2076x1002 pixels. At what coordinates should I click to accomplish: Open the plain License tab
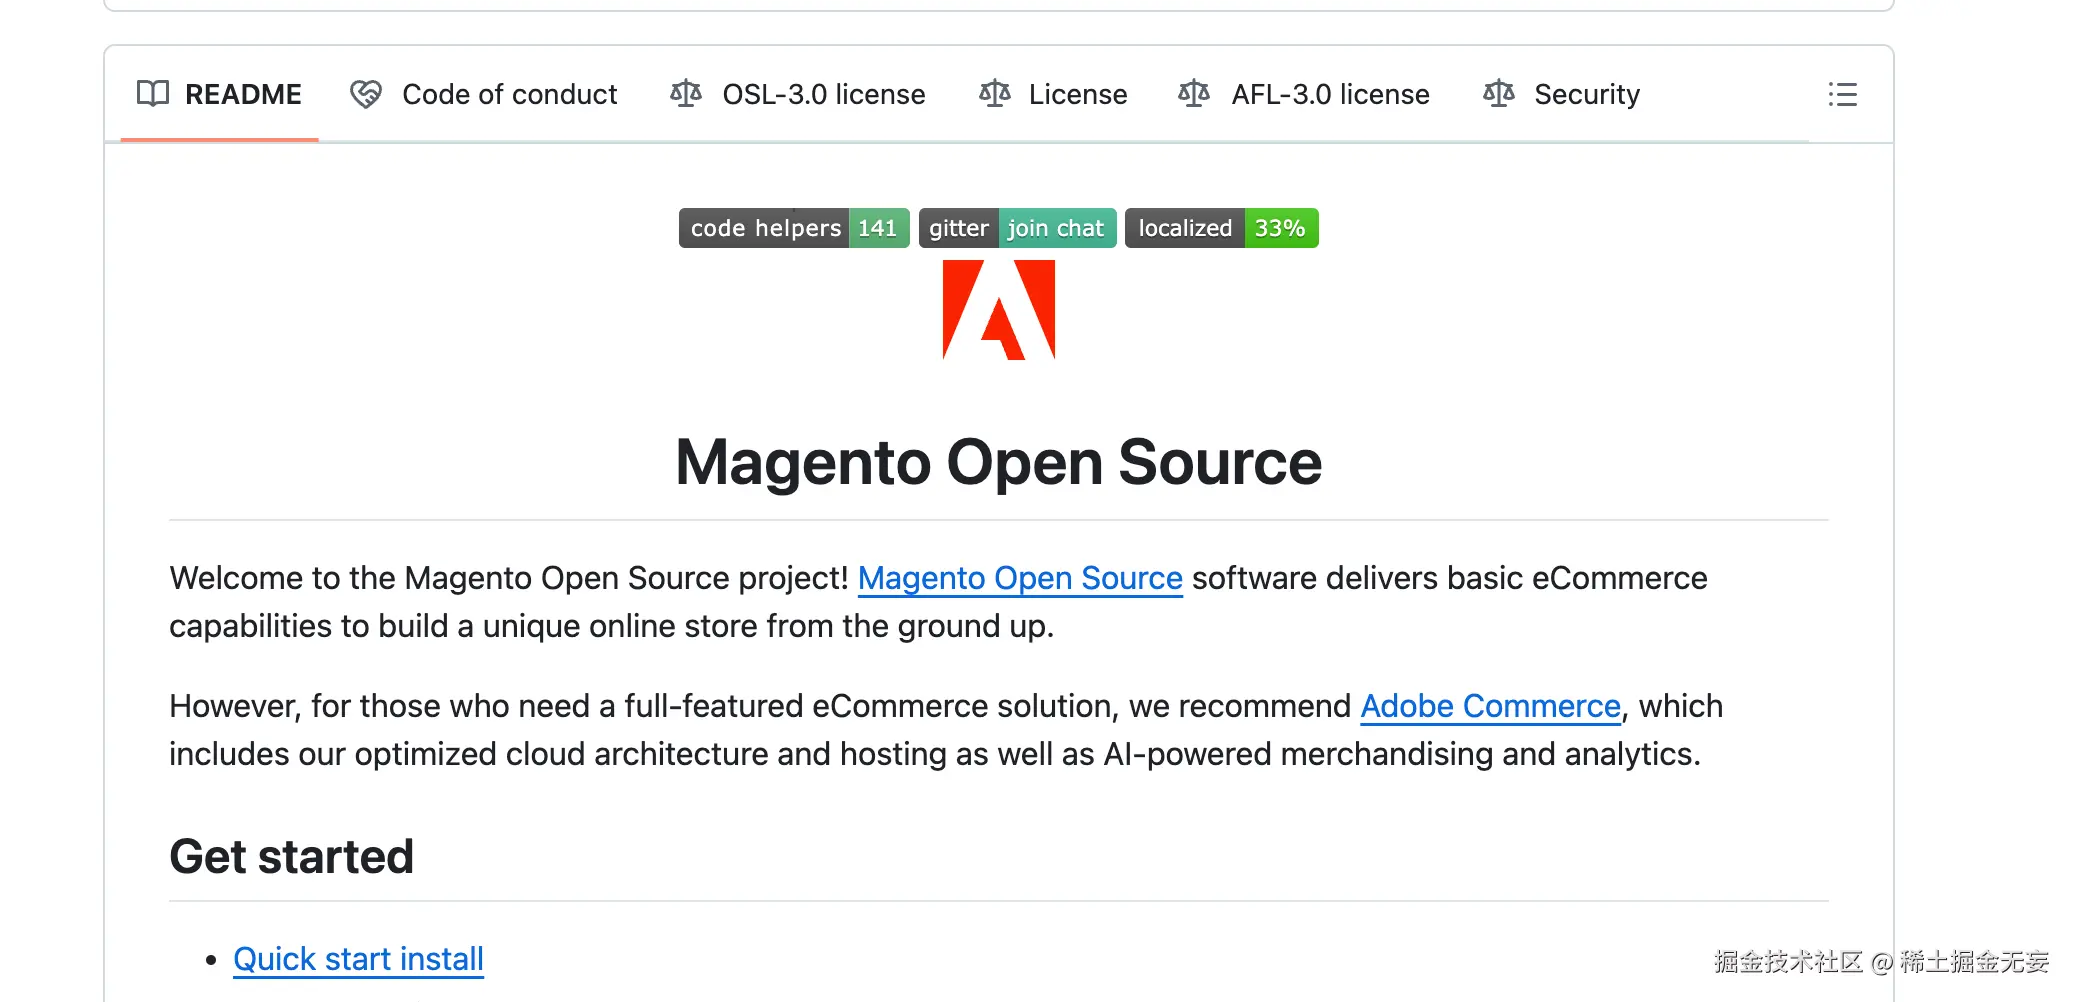[1077, 94]
